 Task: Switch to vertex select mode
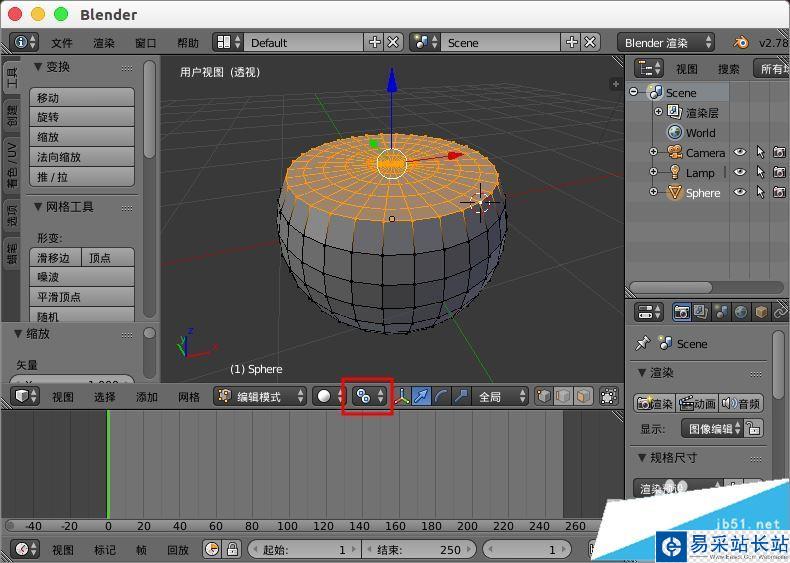(543, 396)
